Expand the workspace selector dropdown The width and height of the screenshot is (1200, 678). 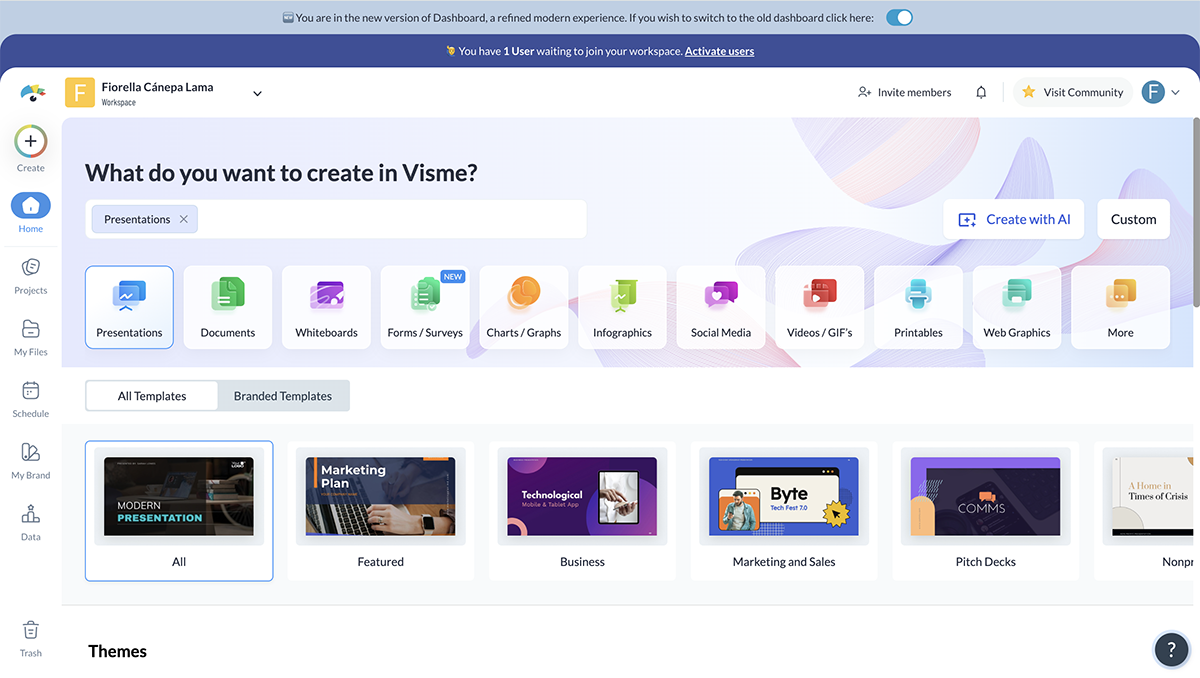click(257, 91)
